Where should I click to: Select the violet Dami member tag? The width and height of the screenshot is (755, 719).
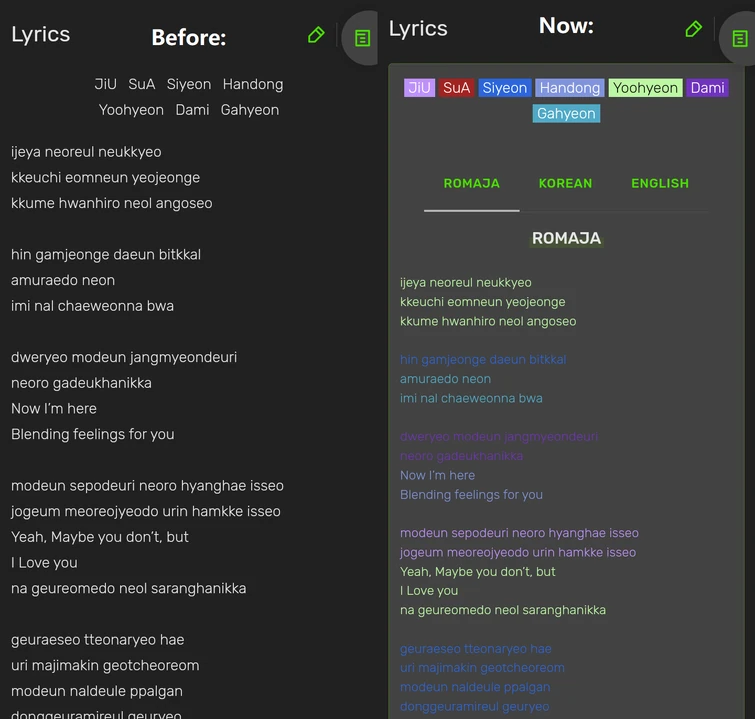(x=707, y=88)
